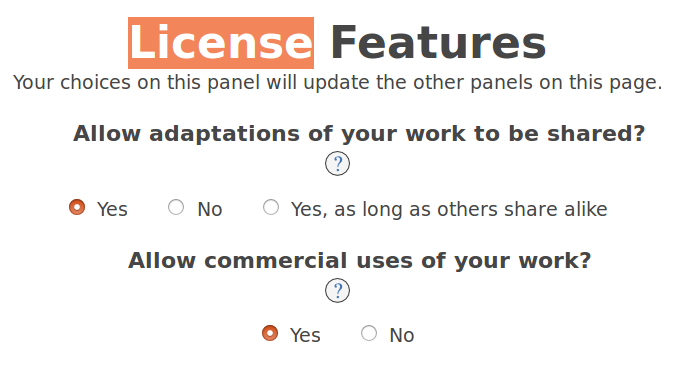The width and height of the screenshot is (693, 367).
Task: Click the word 'work?' ending the second question
Action: (x=555, y=261)
